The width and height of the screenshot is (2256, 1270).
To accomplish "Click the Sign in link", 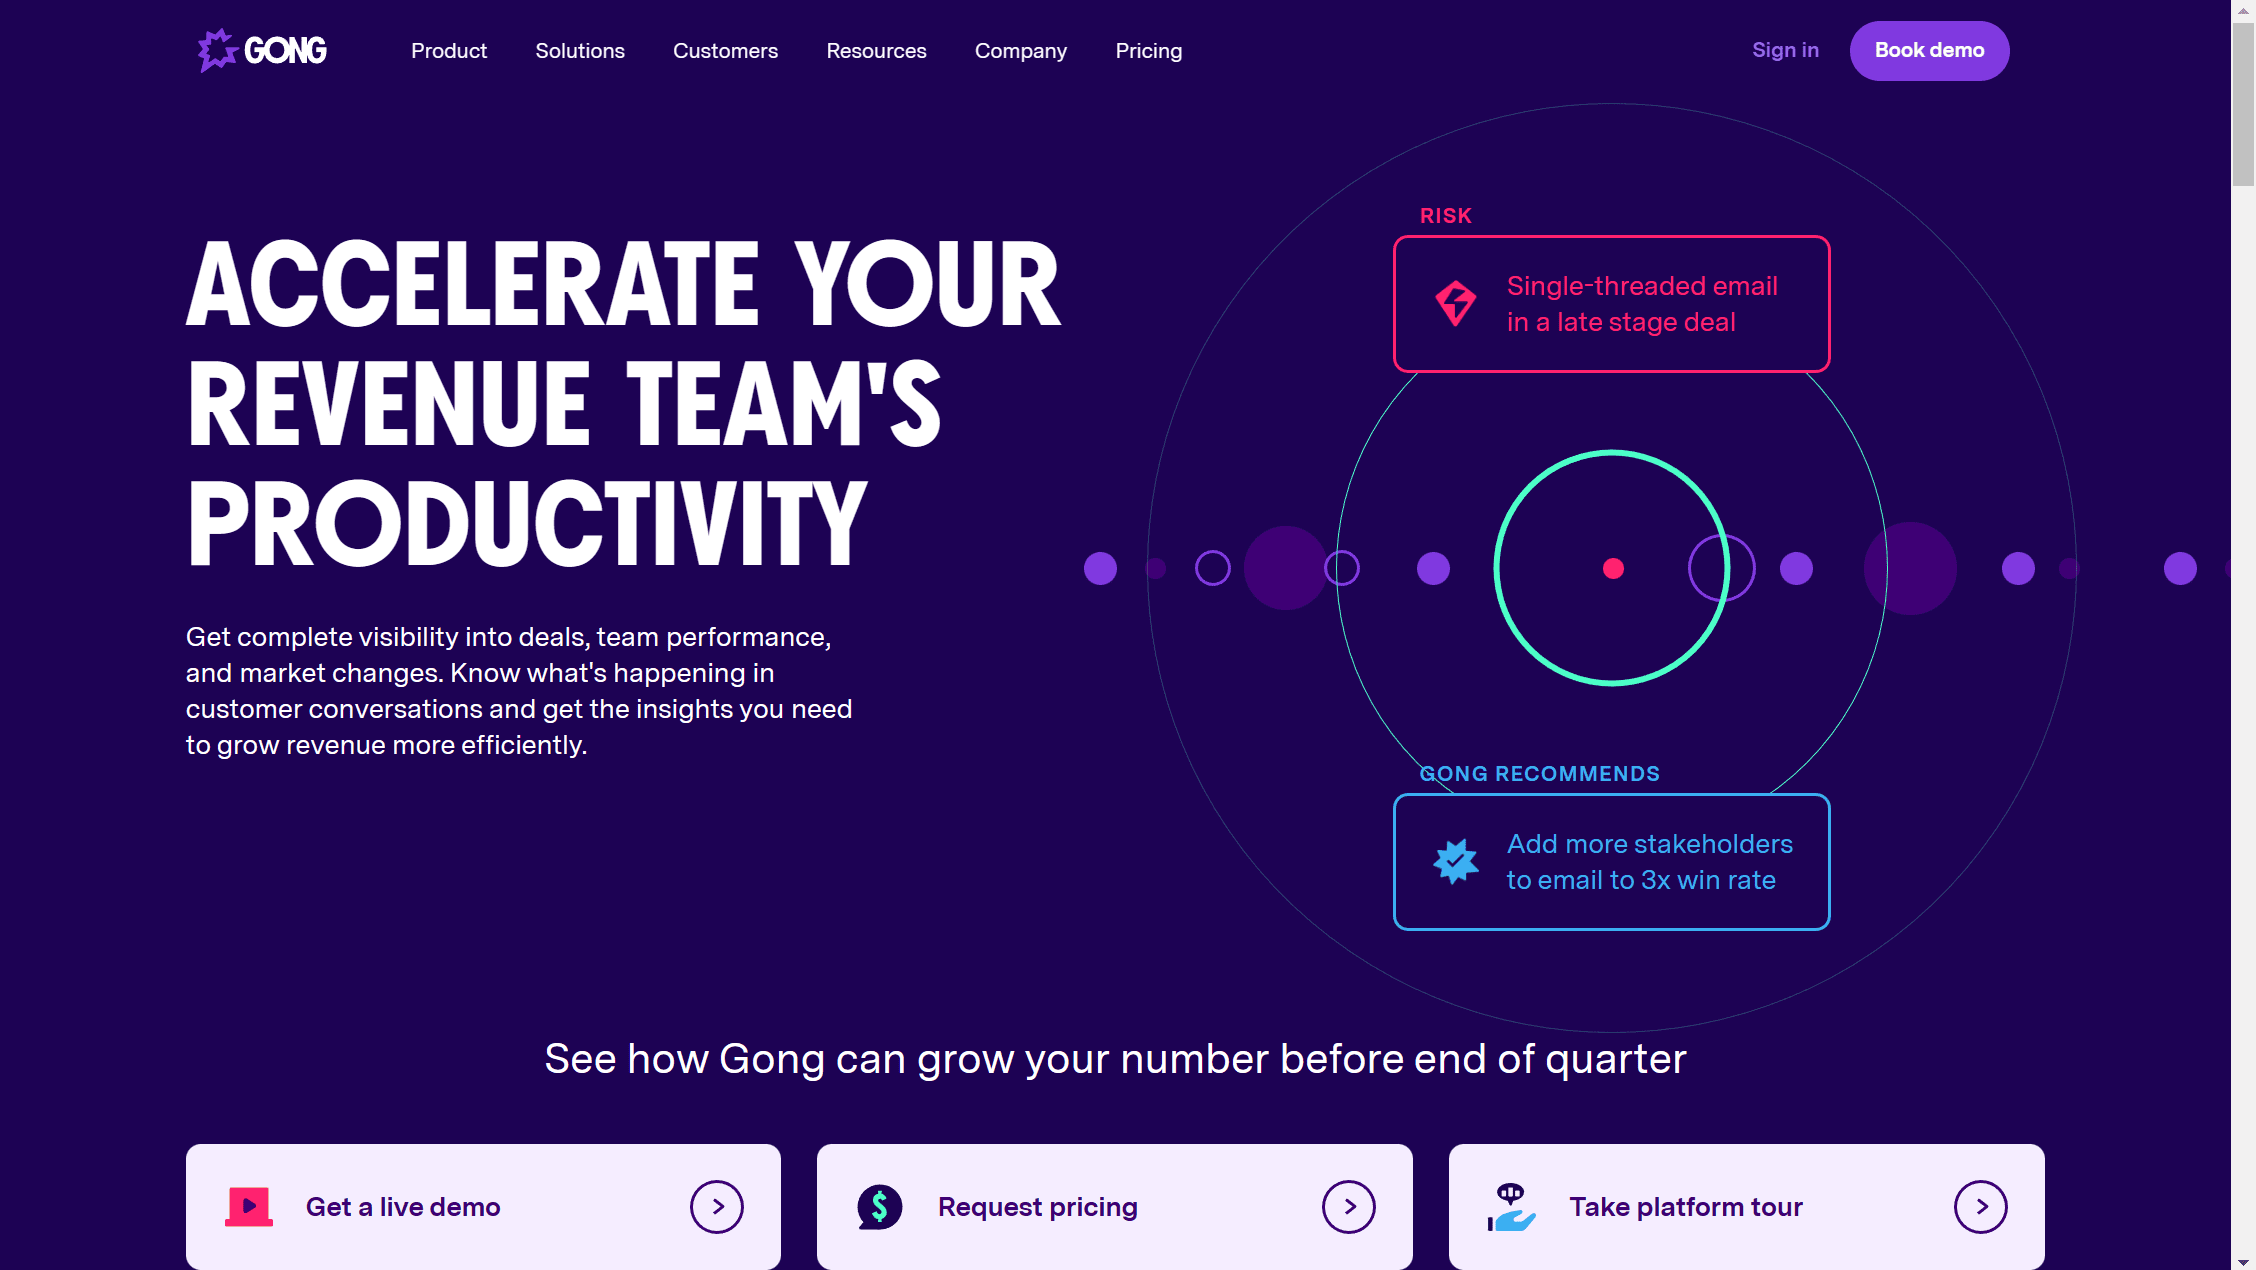I will [1785, 50].
